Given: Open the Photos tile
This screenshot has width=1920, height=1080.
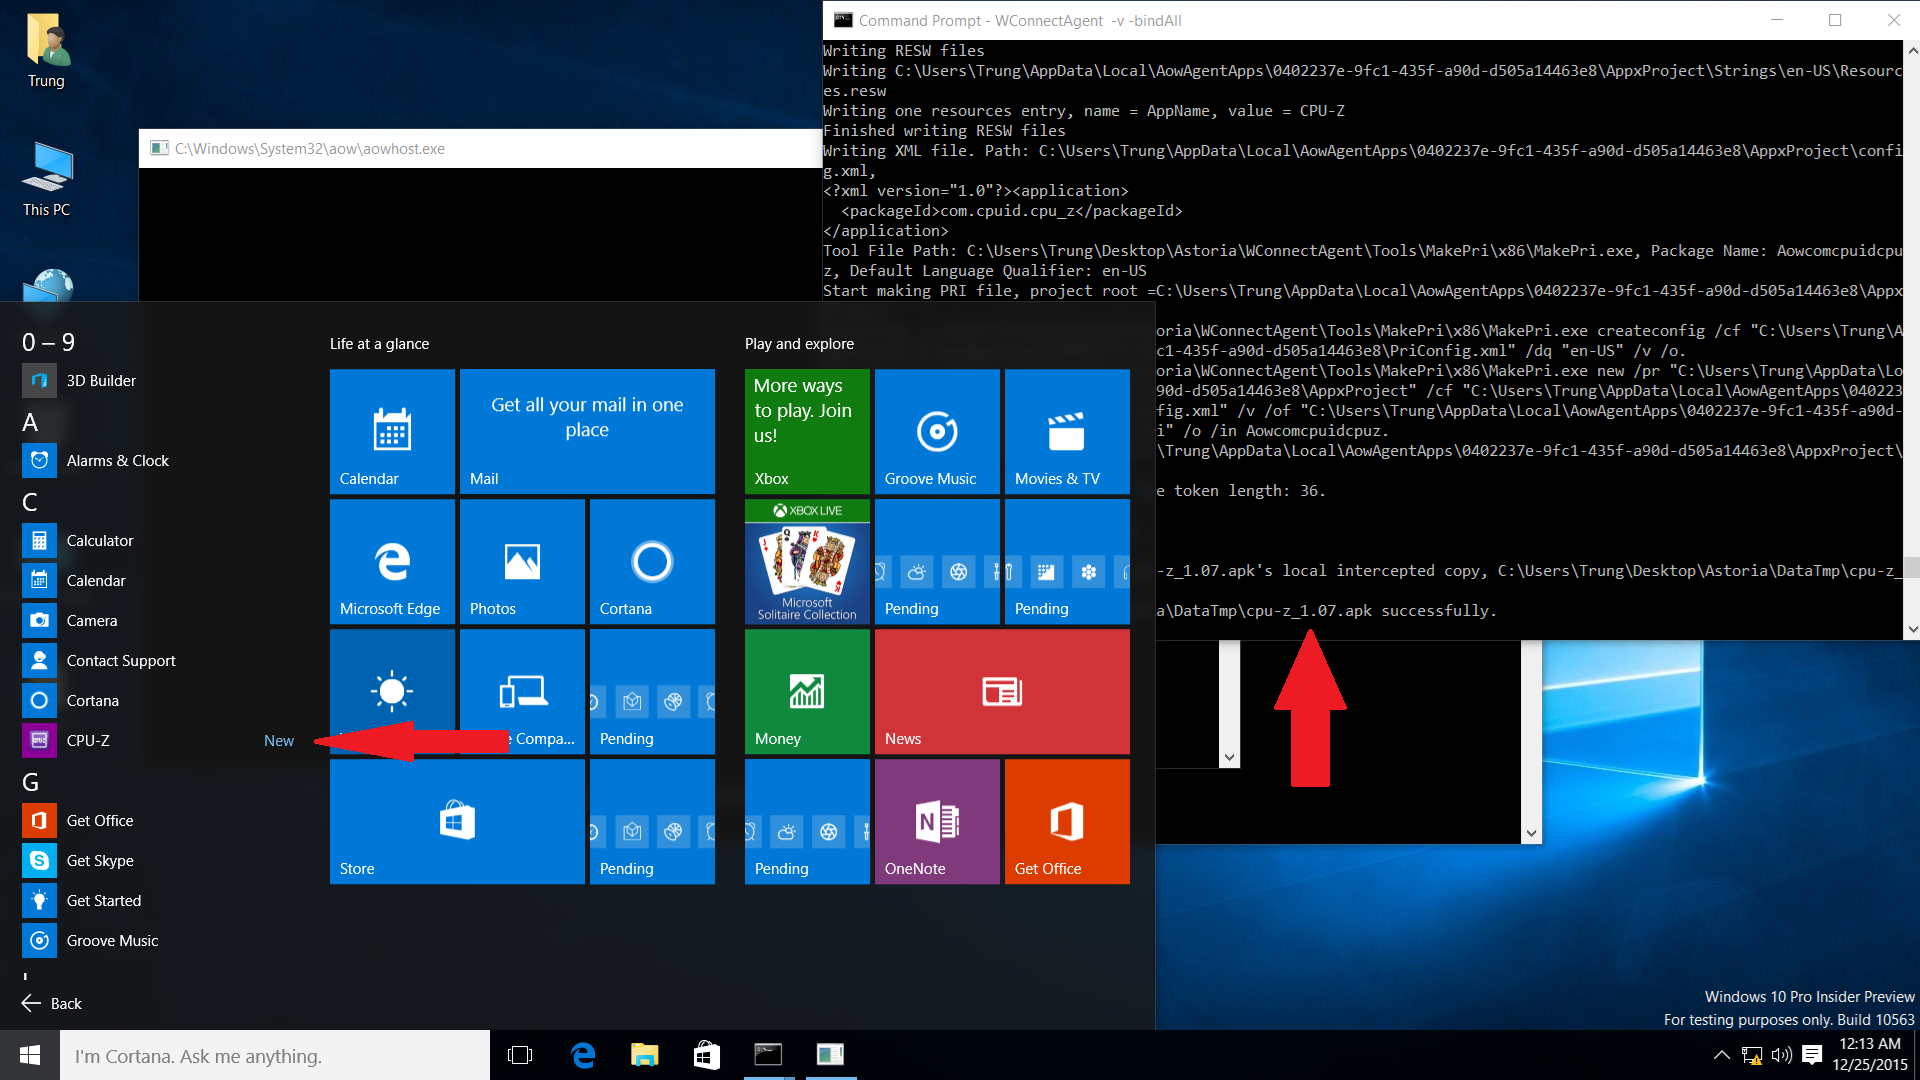Looking at the screenshot, I should pos(522,561).
